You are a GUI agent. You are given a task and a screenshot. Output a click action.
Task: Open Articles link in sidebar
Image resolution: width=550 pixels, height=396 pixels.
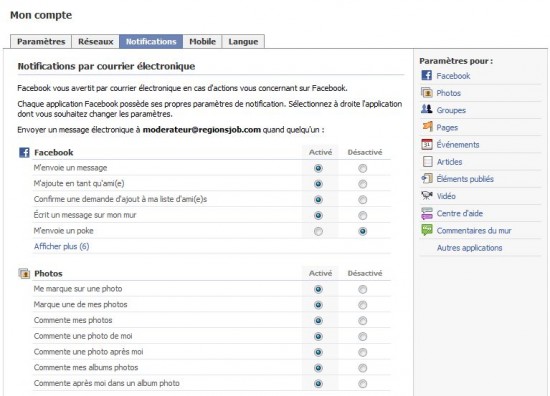click(449, 162)
